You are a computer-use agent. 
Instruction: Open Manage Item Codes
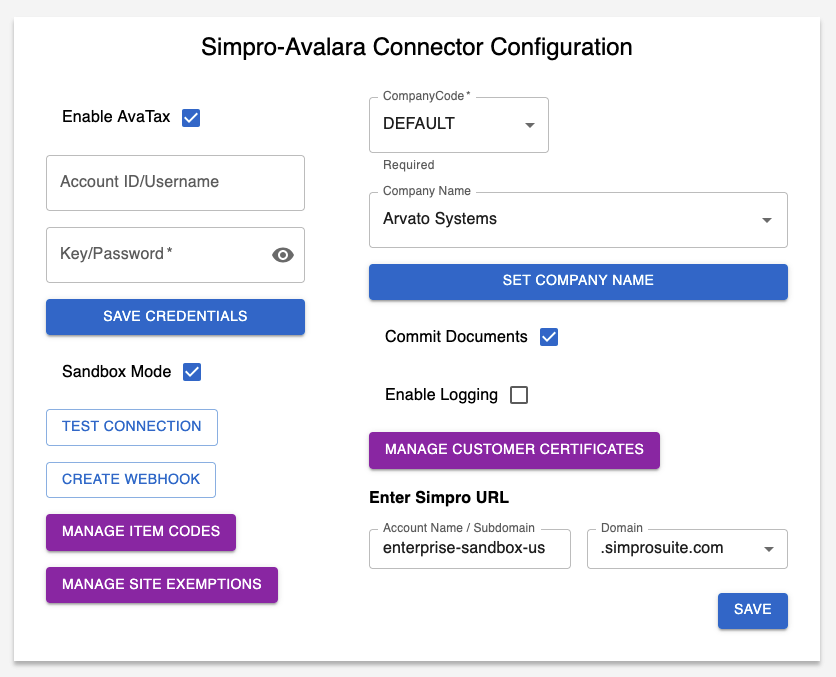(141, 532)
